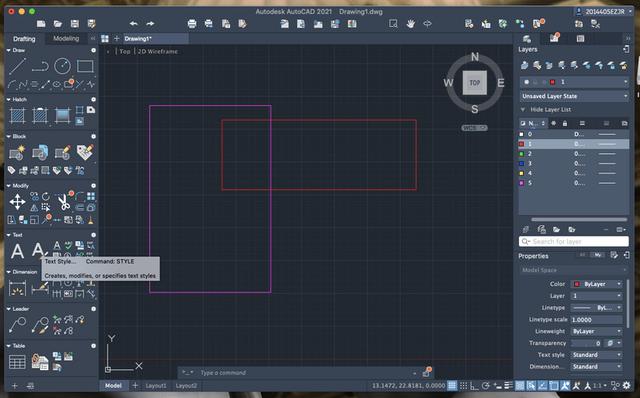Select the Line tool in Draw panel
The height and width of the screenshot is (398, 640).
click(x=18, y=66)
